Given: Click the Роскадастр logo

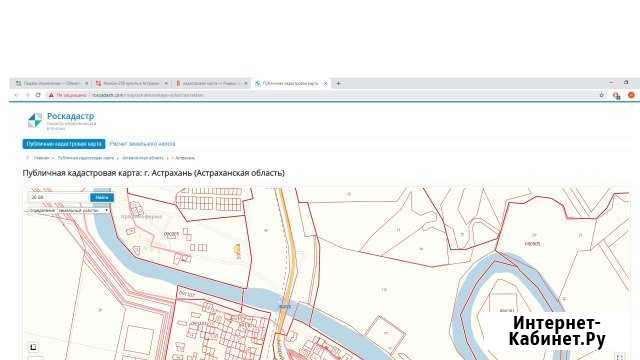Looking at the screenshot, I should 35,120.
